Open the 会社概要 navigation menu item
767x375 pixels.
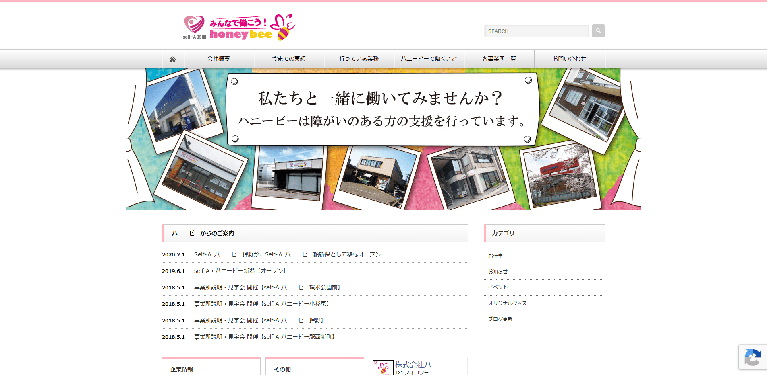point(219,59)
